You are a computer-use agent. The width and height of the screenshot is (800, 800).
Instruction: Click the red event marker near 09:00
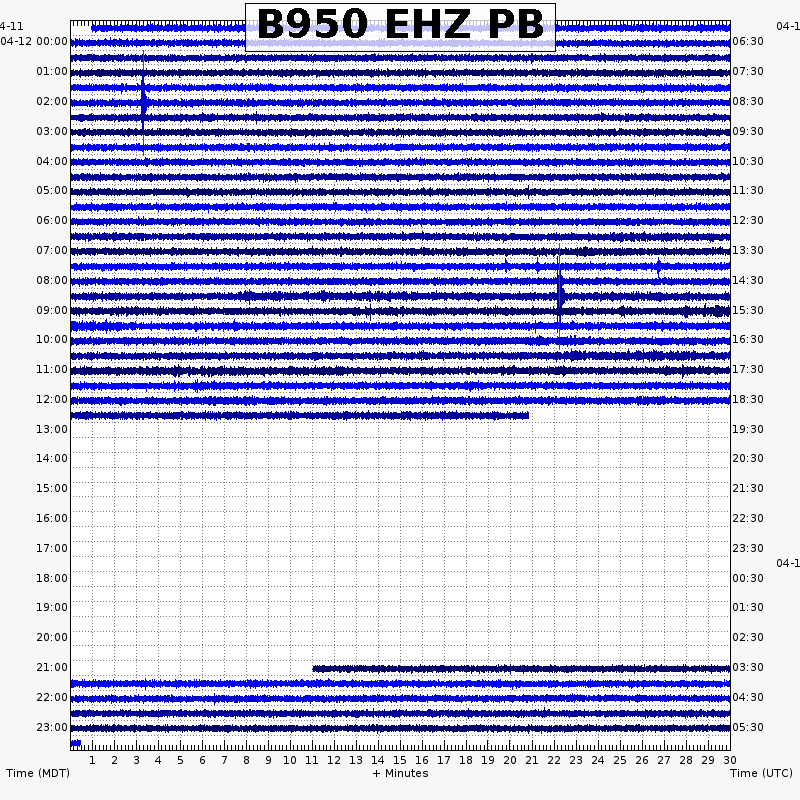tap(559, 297)
